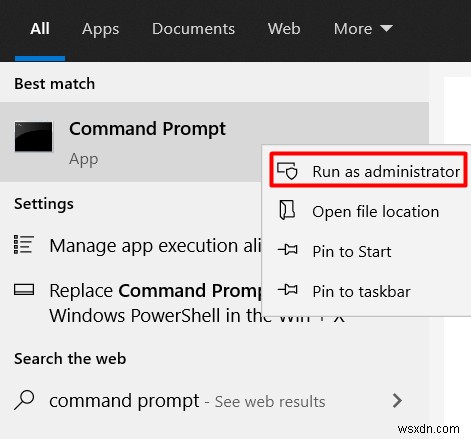Screen dimensions: 471x439
Task: Choose Open file location menu entry
Action: (367, 211)
